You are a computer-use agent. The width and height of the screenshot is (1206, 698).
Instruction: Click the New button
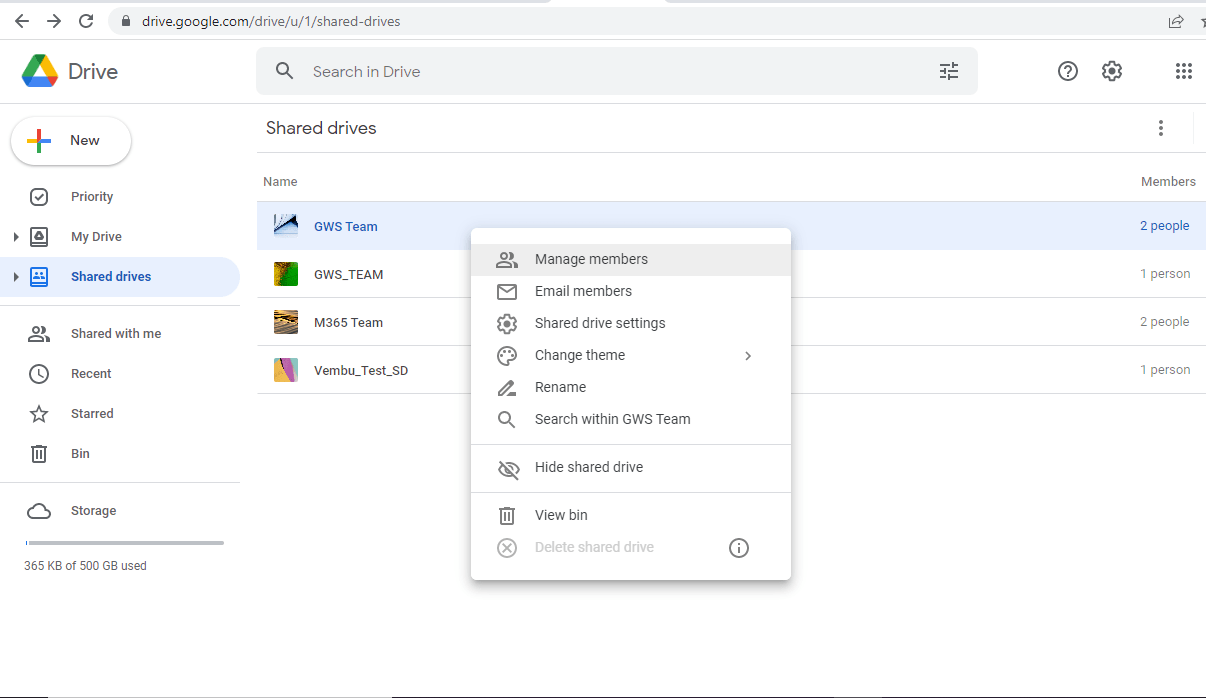pos(71,141)
